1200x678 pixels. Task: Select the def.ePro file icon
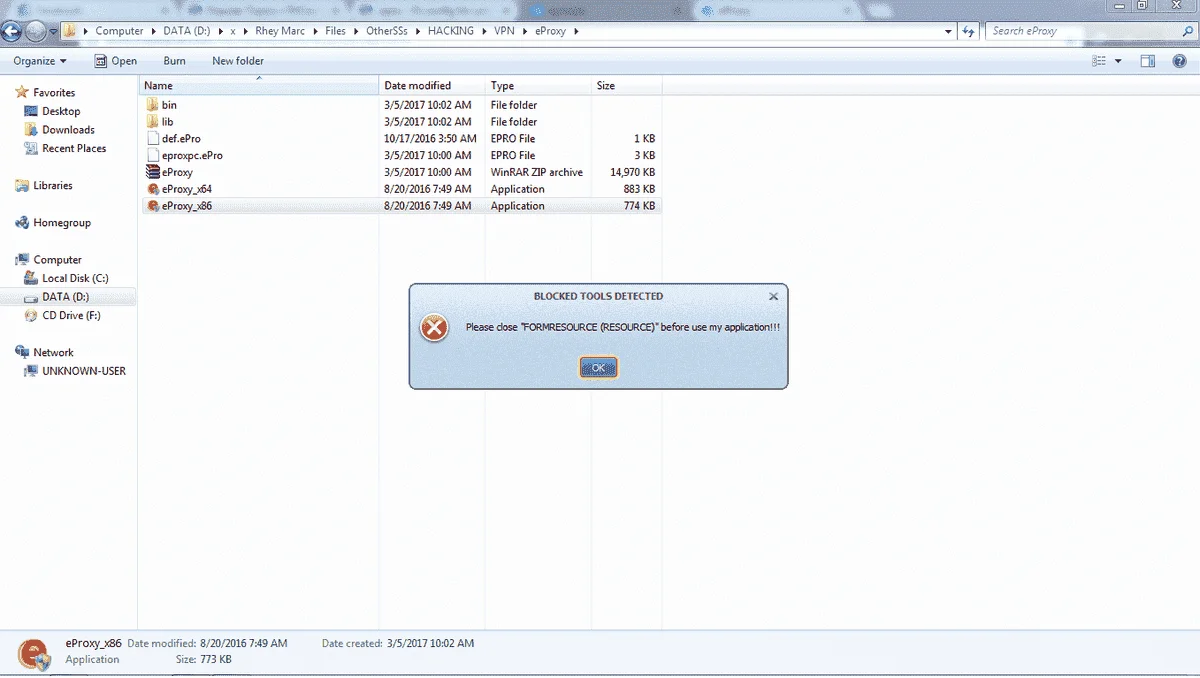click(x=152, y=139)
